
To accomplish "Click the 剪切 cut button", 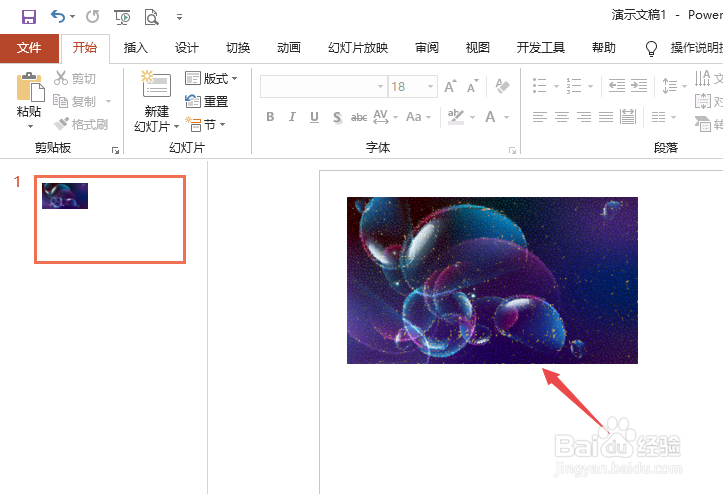I will pyautogui.click(x=75, y=78).
